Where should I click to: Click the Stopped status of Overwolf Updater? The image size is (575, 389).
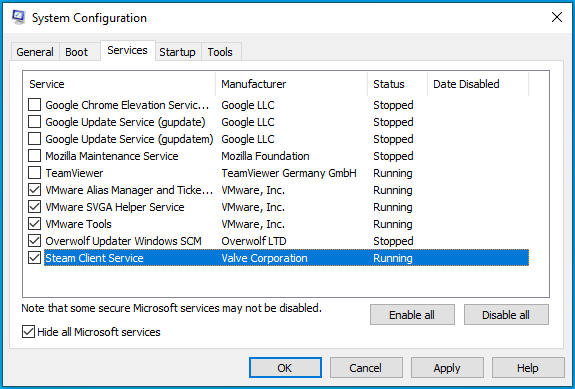(x=393, y=241)
